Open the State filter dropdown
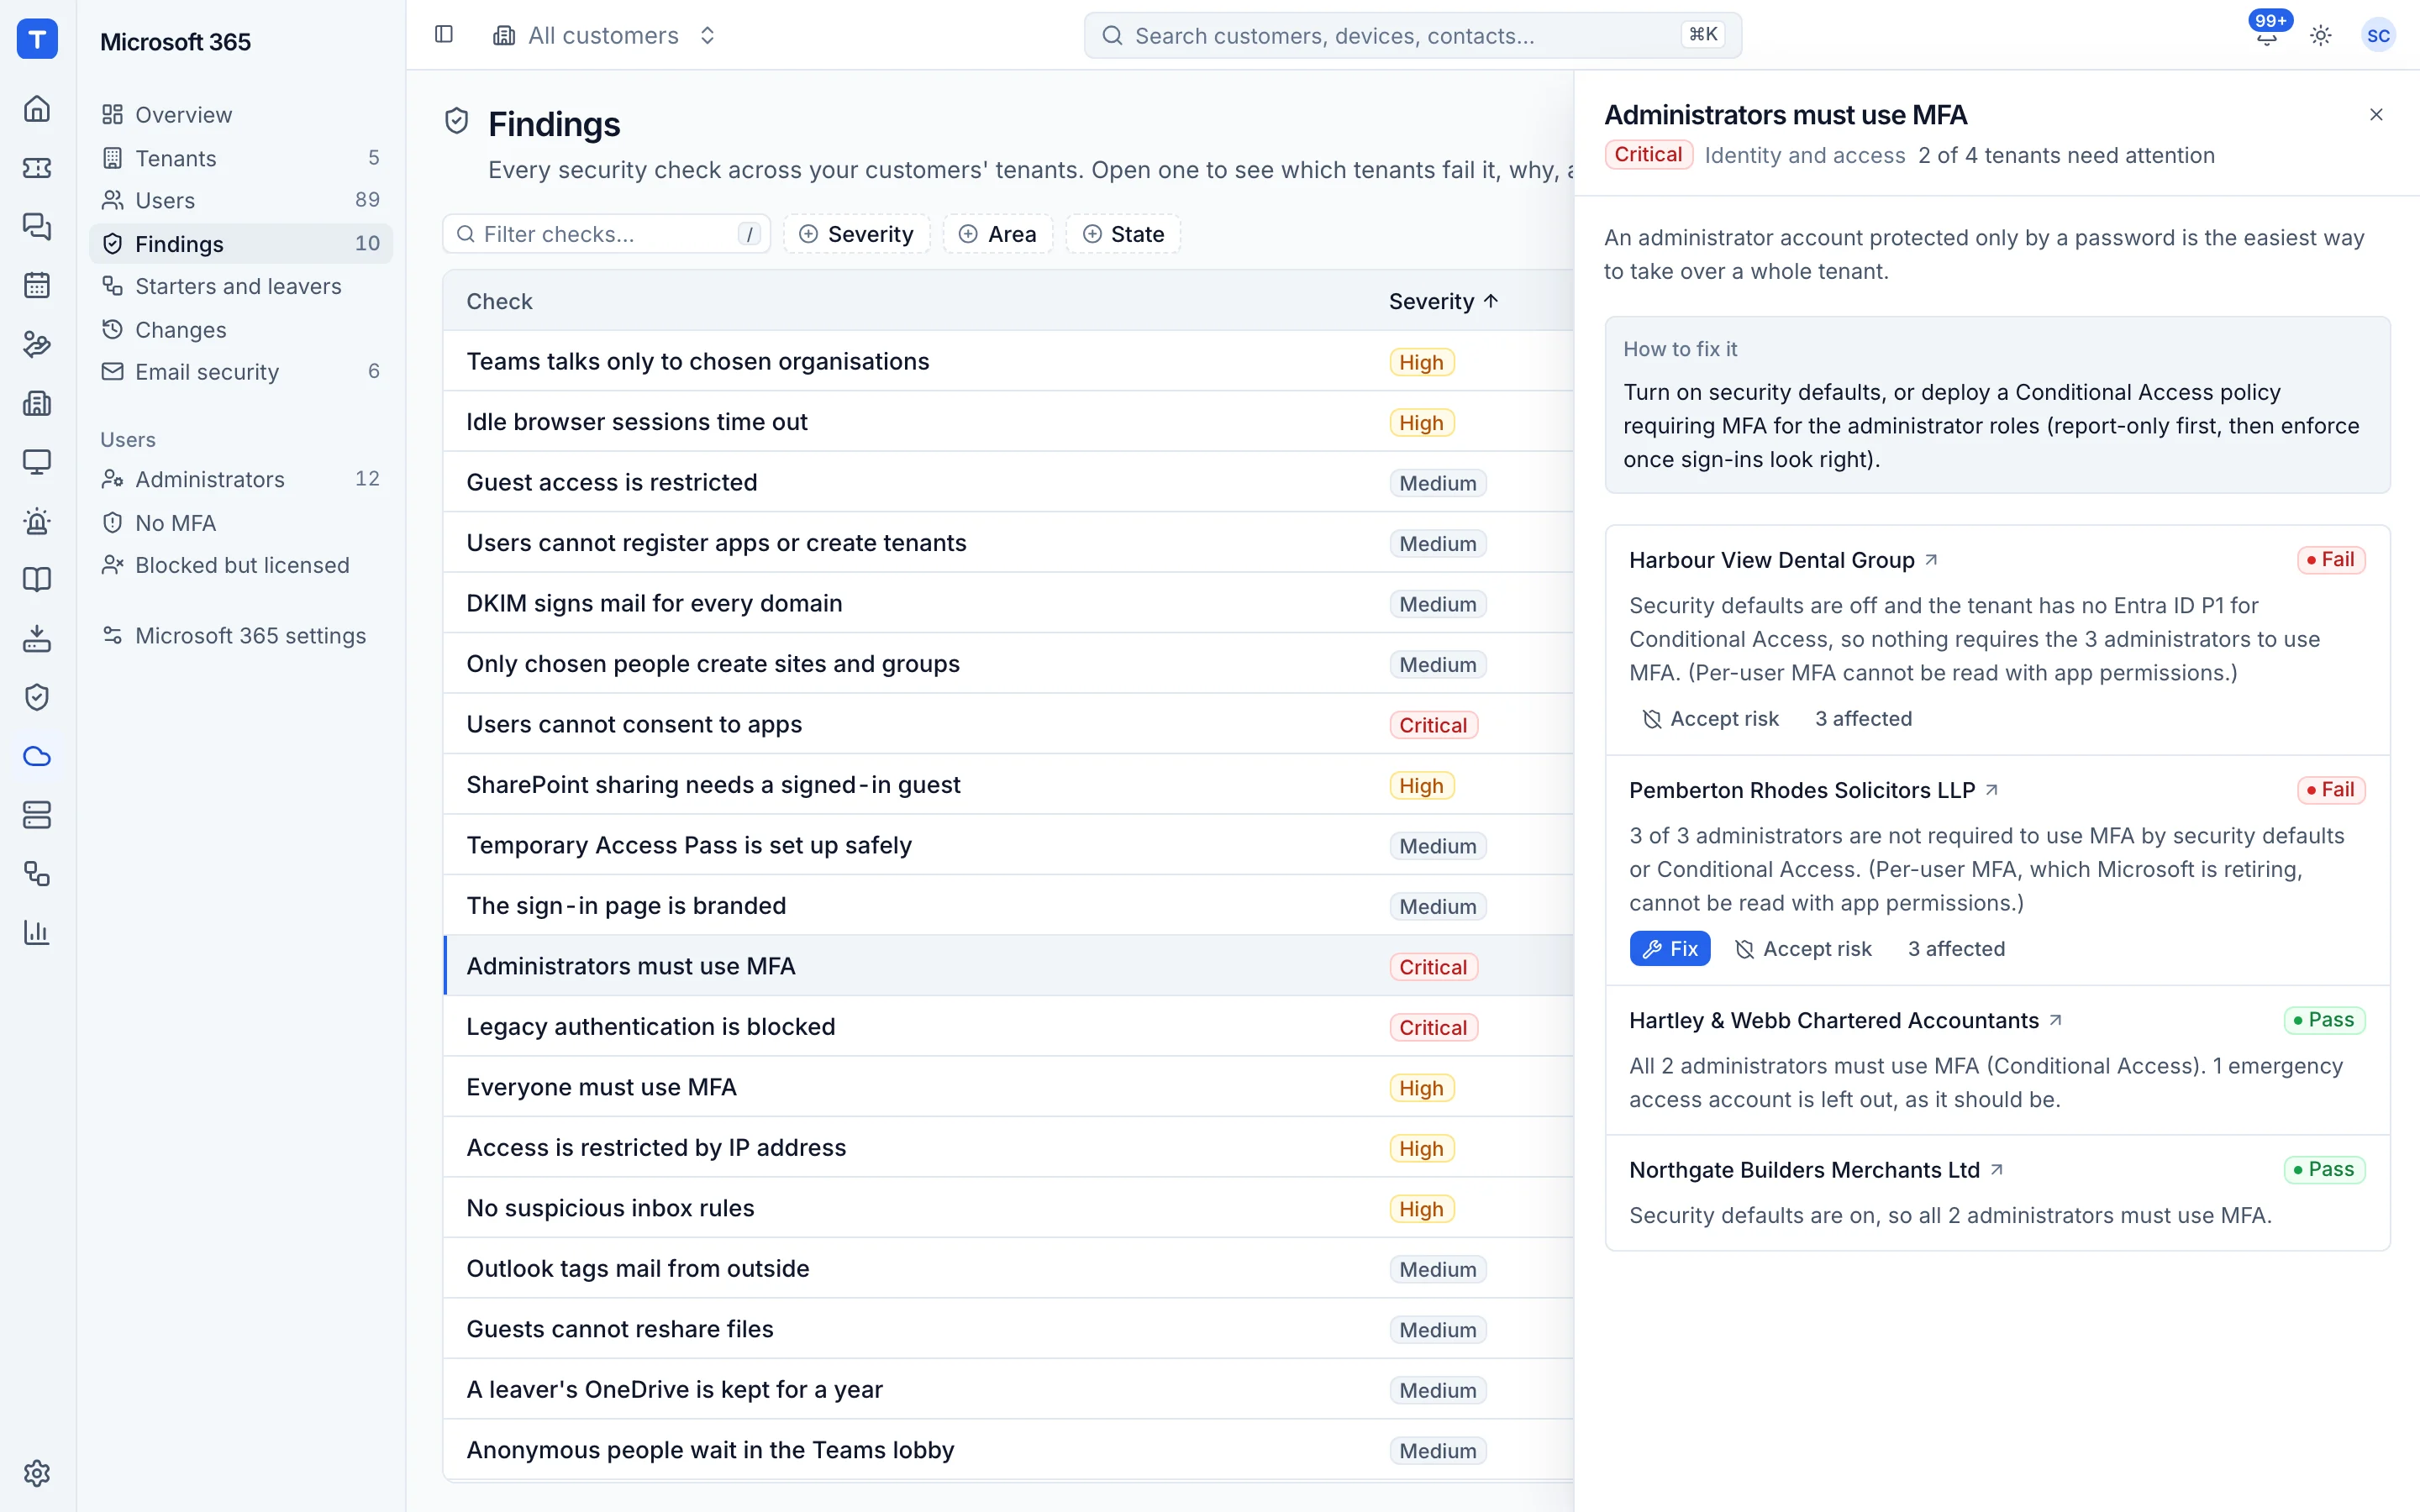 point(1122,234)
